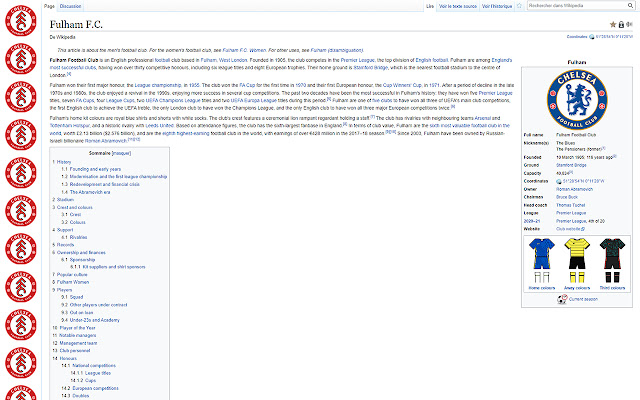Go to 13 Club personnel

point(71,351)
